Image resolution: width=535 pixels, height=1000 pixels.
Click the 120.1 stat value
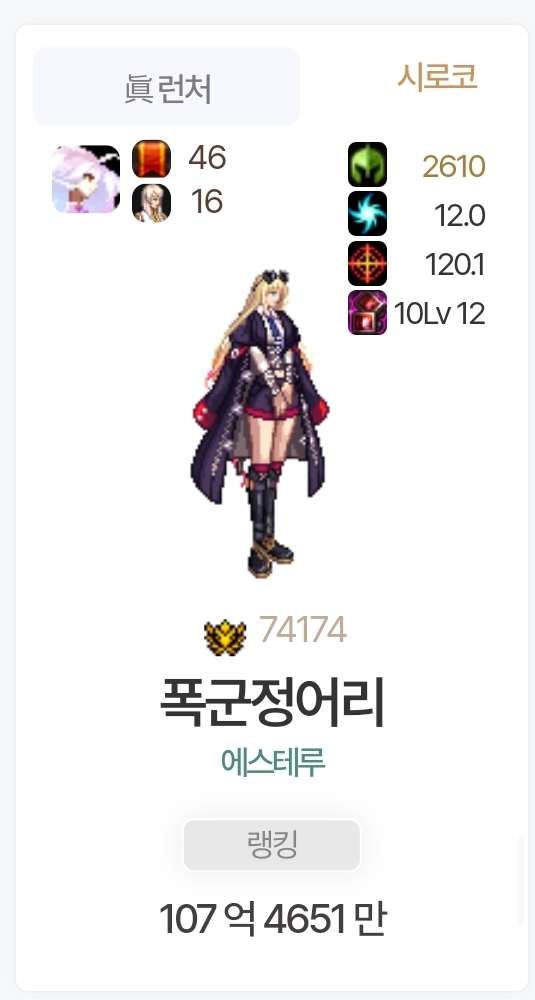click(455, 265)
